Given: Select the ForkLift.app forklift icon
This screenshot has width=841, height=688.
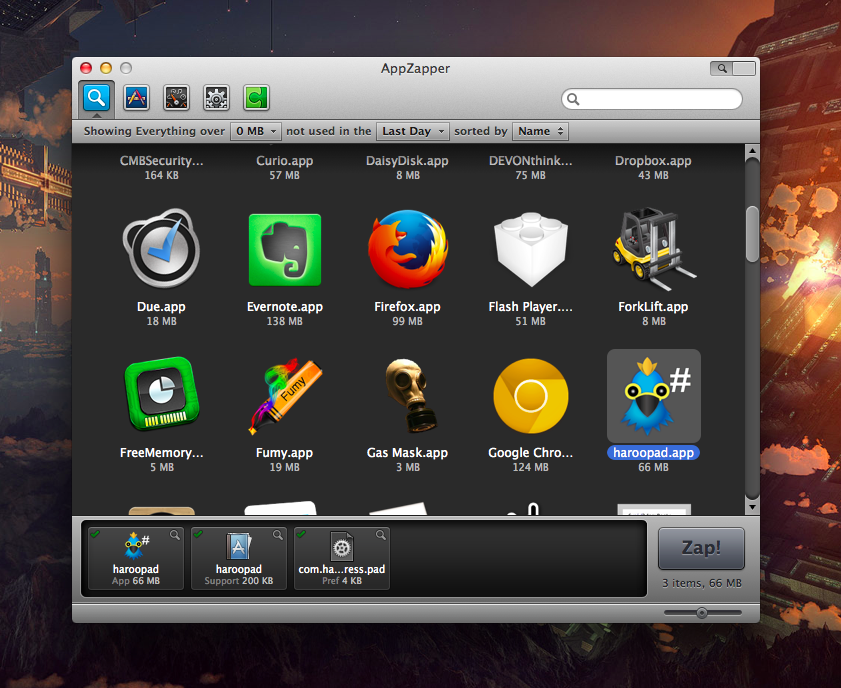Looking at the screenshot, I should point(653,249).
